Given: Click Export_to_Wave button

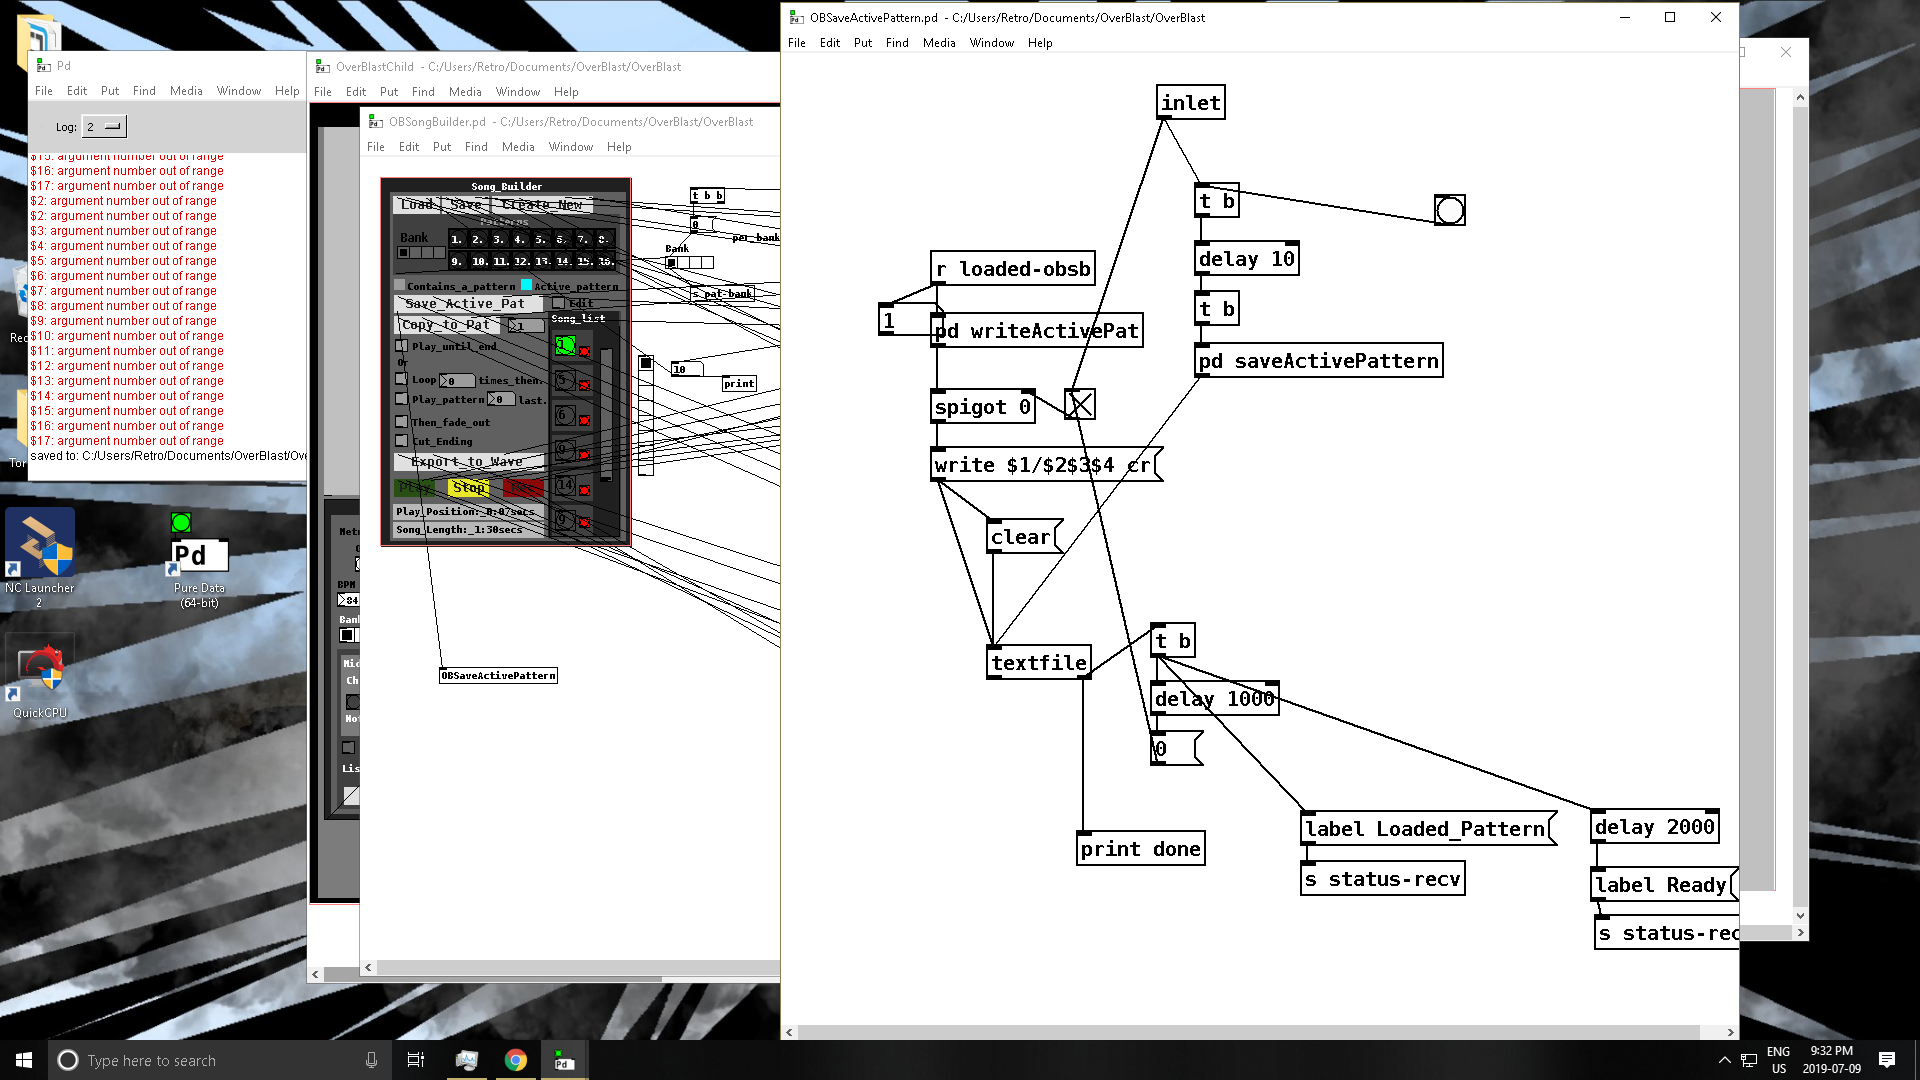Looking at the screenshot, I should pos(470,462).
